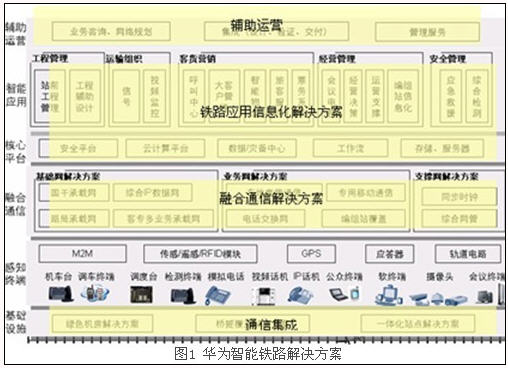This screenshot has height=368, width=508.
Task: Click the 感知终端 row label
Action: click(x=16, y=274)
